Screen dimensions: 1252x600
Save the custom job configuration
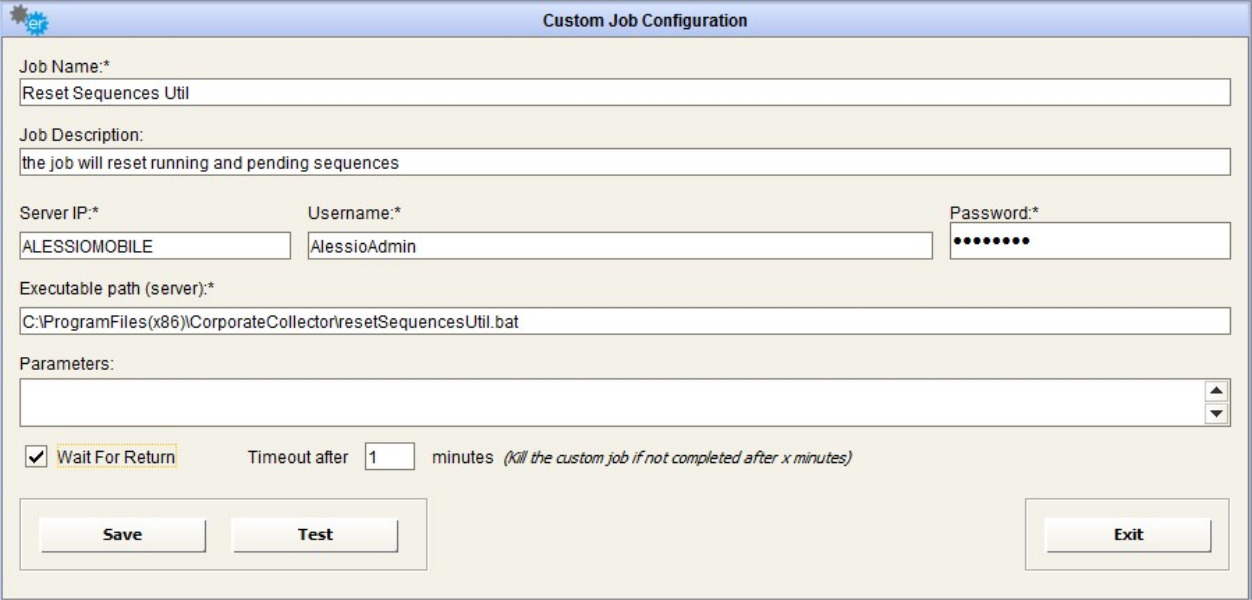pyautogui.click(x=122, y=534)
